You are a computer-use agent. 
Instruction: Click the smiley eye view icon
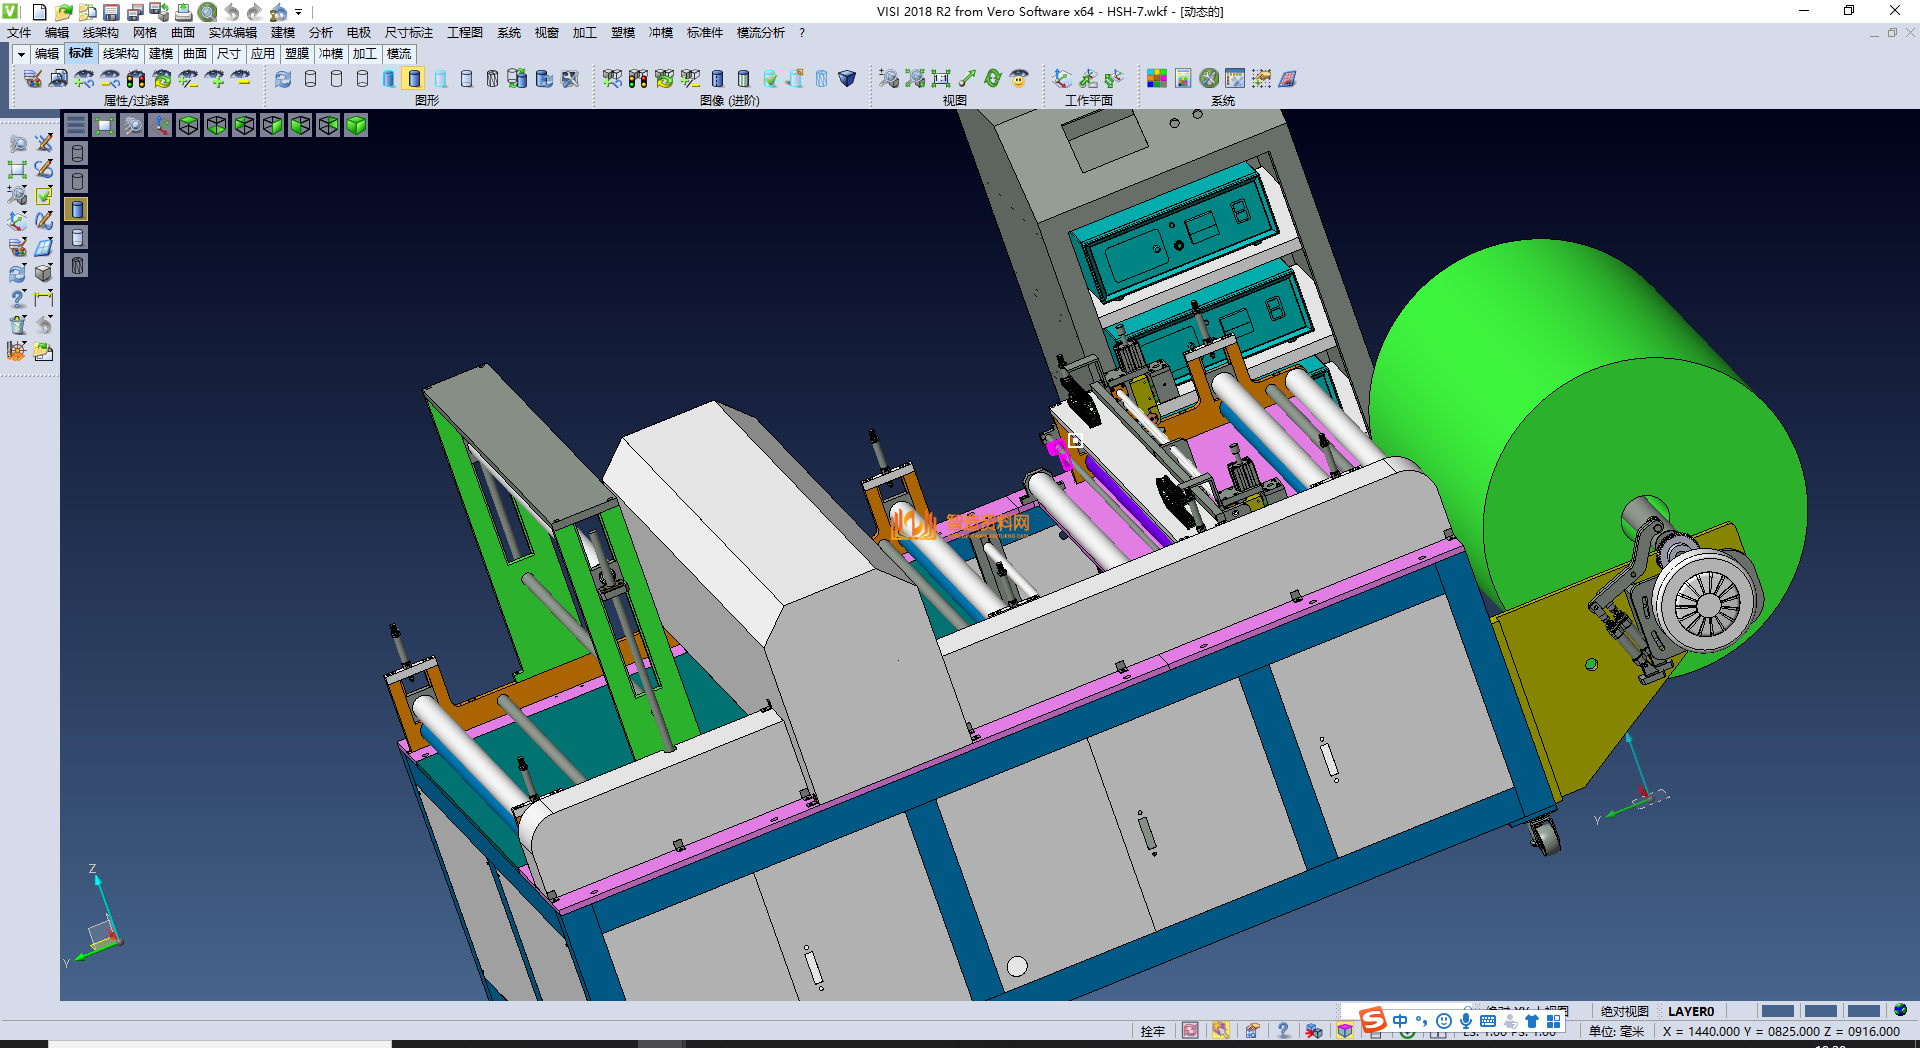[x=1019, y=78]
